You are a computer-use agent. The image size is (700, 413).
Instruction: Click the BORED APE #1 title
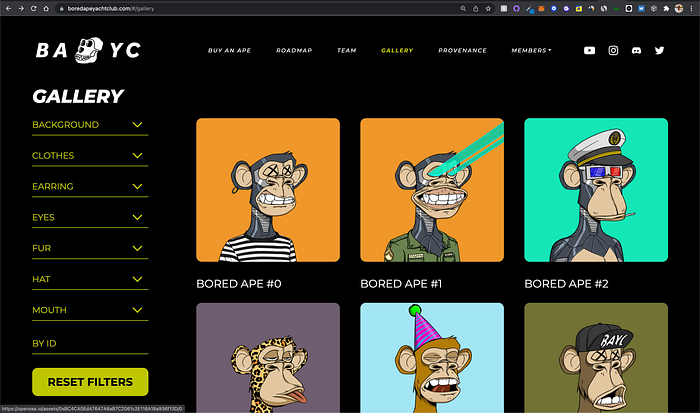pos(401,284)
